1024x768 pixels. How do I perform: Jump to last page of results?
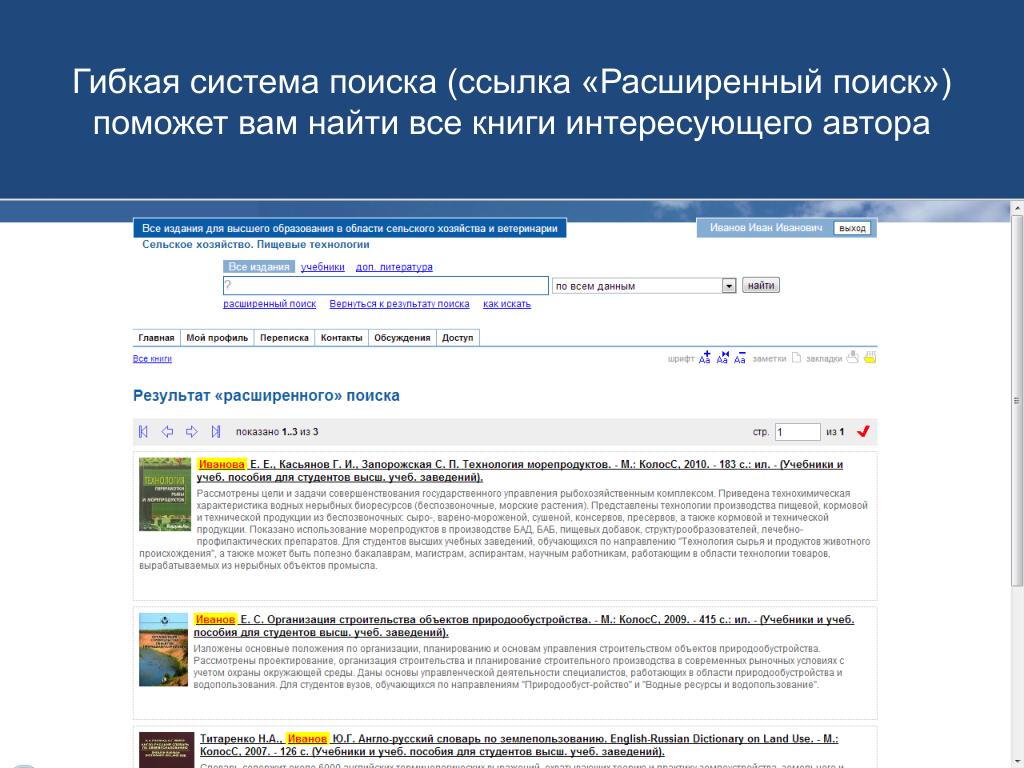[216, 432]
